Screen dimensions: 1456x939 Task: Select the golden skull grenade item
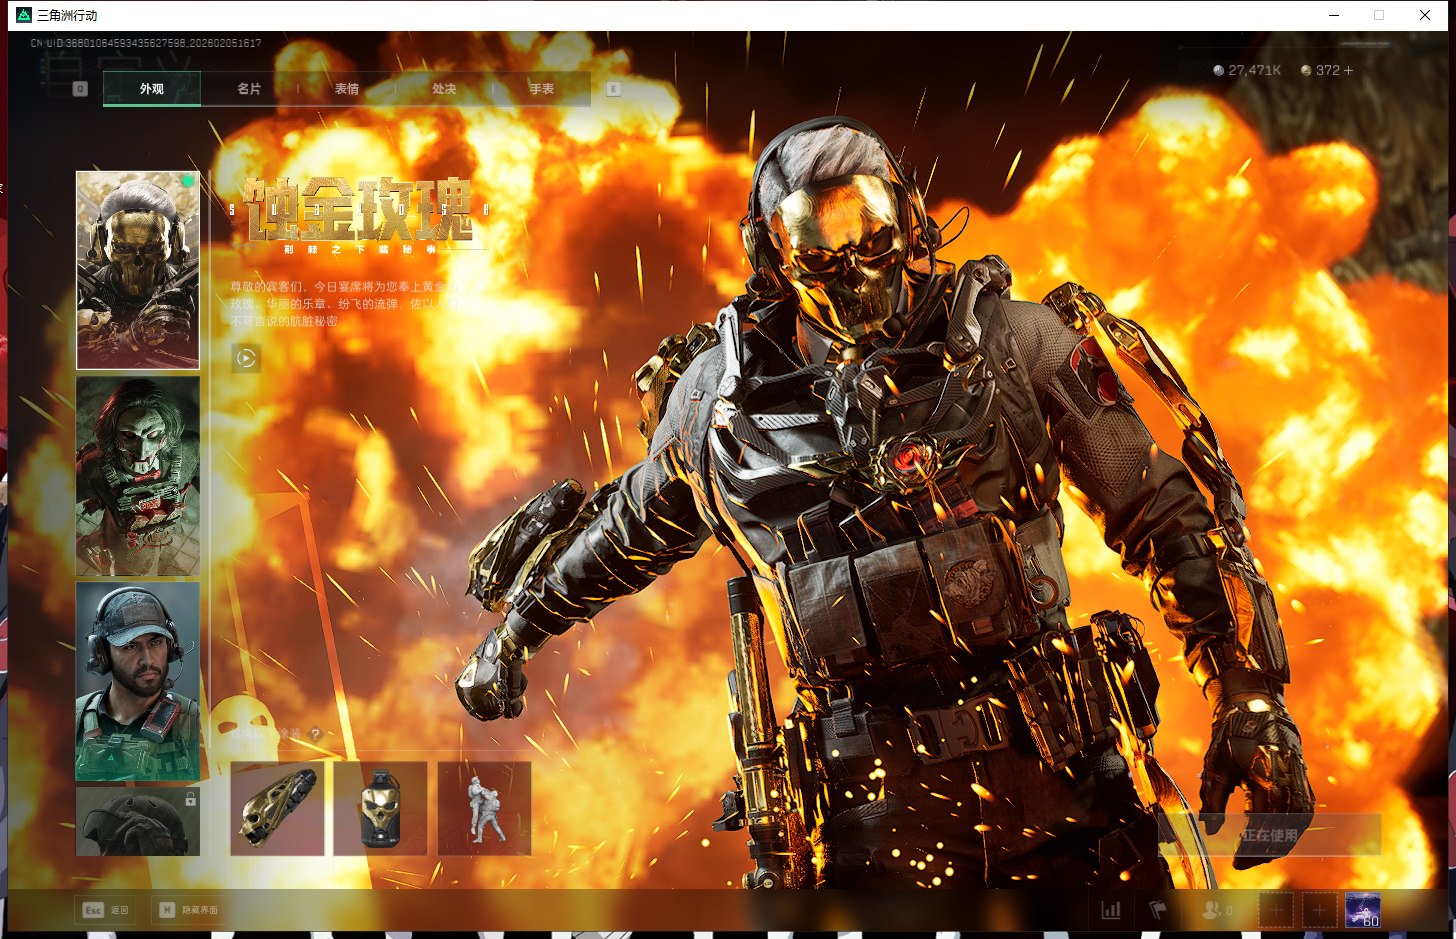click(x=380, y=809)
